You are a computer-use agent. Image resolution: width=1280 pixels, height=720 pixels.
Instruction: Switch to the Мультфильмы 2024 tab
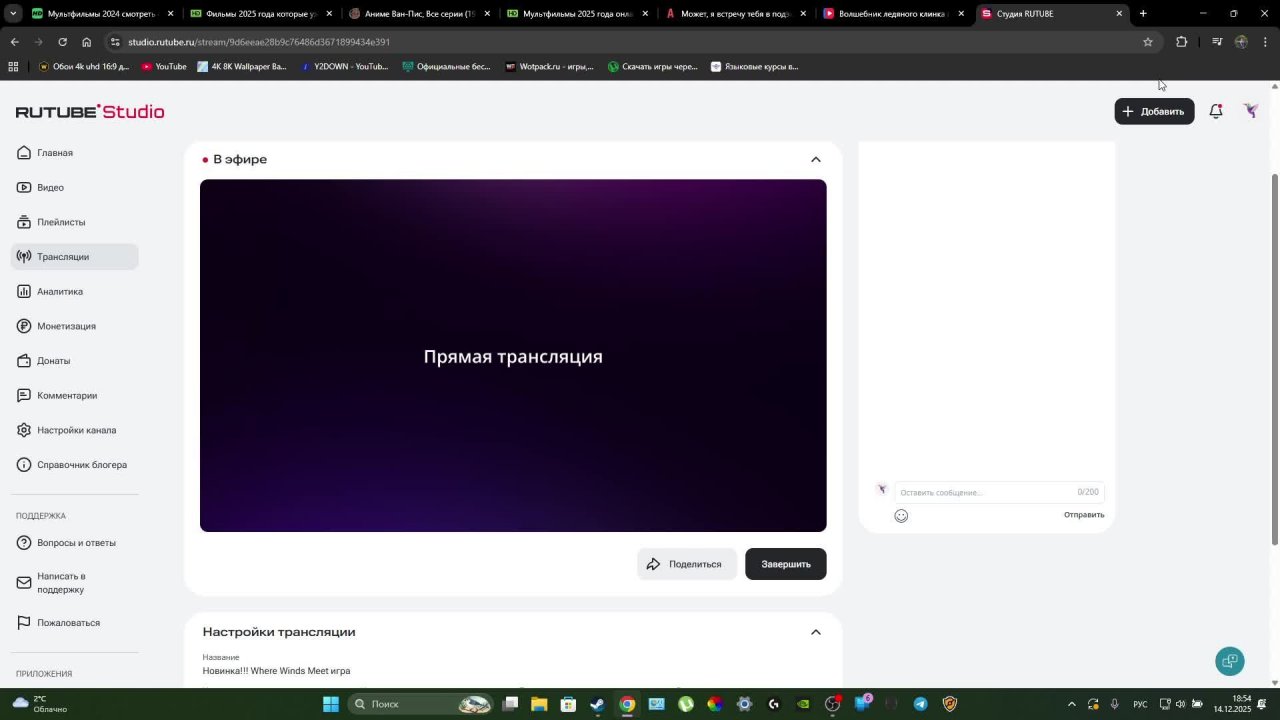tap(103, 14)
